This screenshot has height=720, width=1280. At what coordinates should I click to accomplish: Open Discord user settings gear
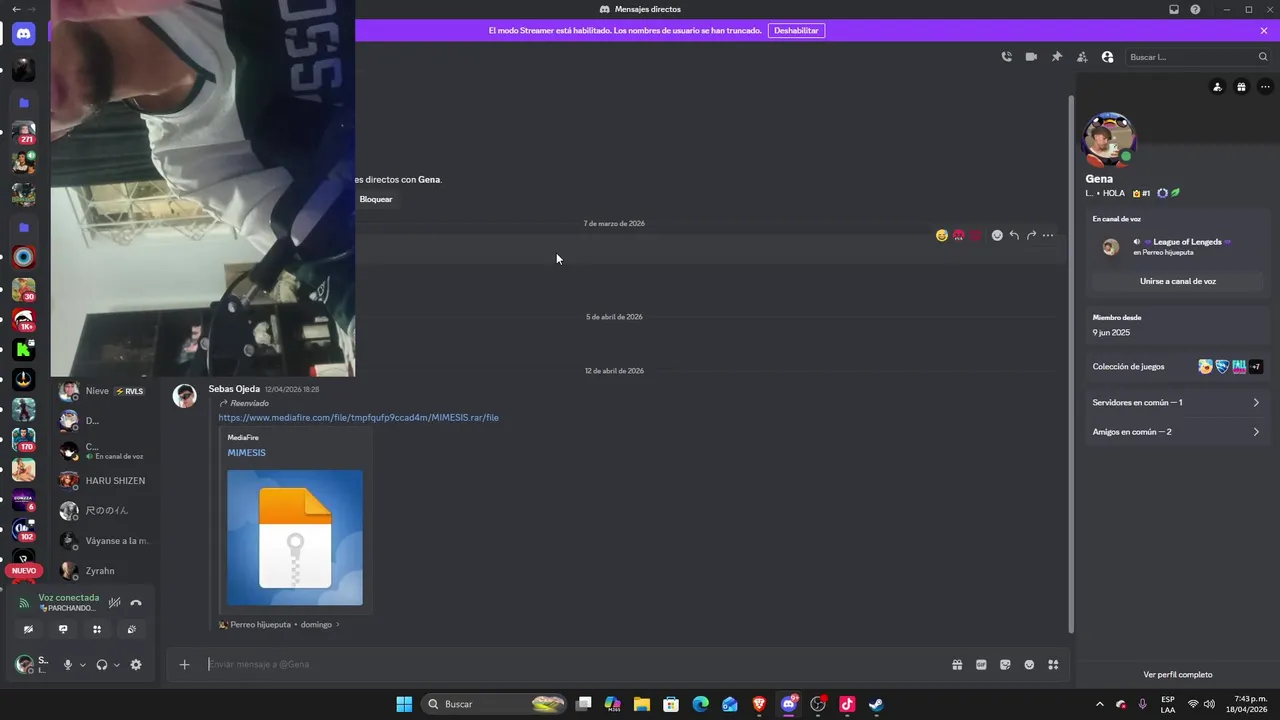136,665
